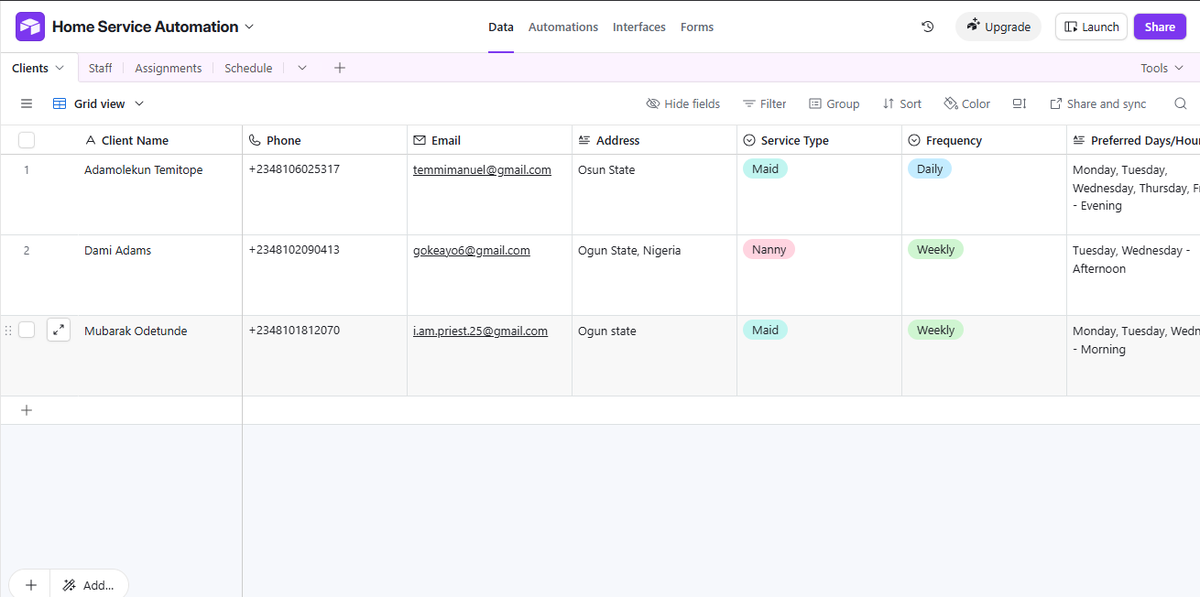This screenshot has height=597, width=1200.
Task: Expand the tables list chevron
Action: [x=302, y=68]
